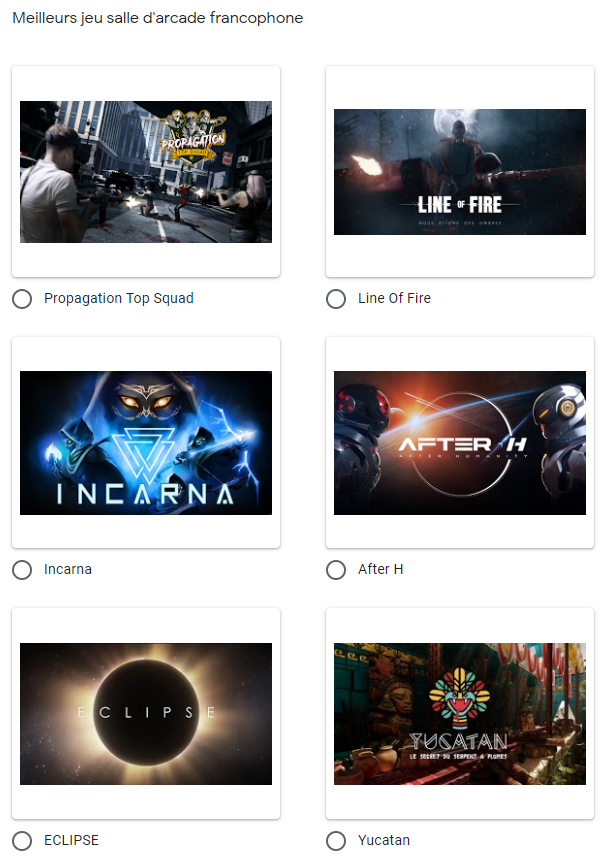Select the Propagation Top Squad radio button
This screenshot has height=865, width=612.
tap(22, 299)
